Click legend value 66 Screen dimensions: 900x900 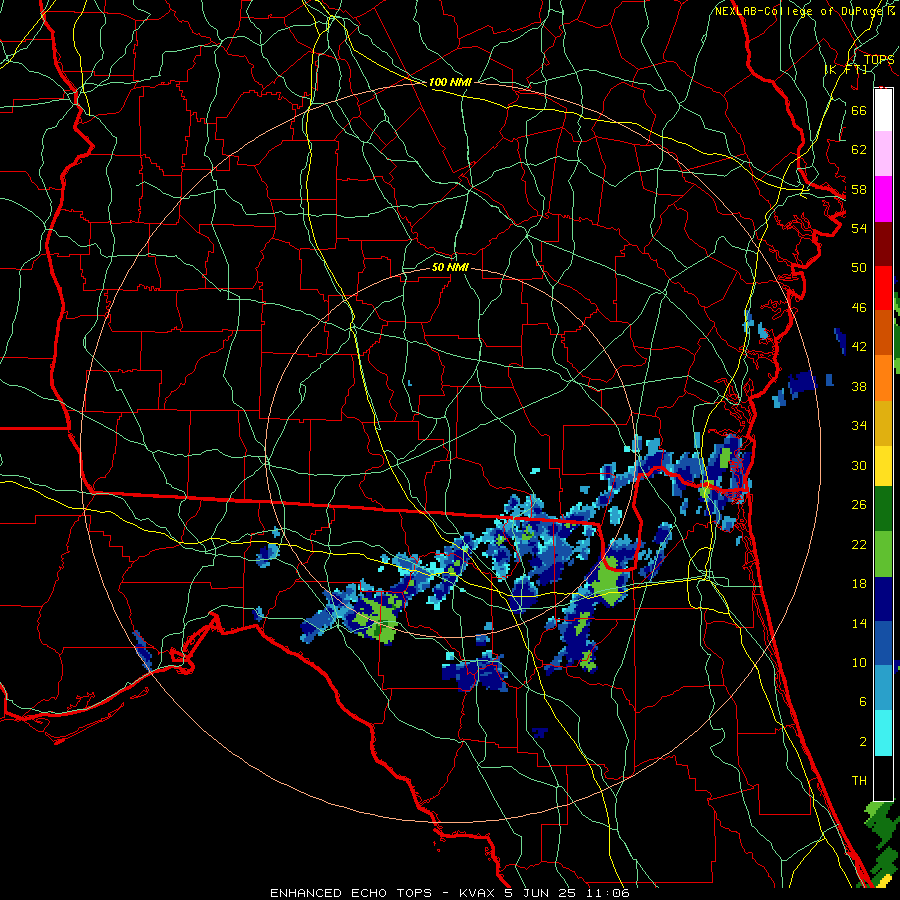pos(859,110)
